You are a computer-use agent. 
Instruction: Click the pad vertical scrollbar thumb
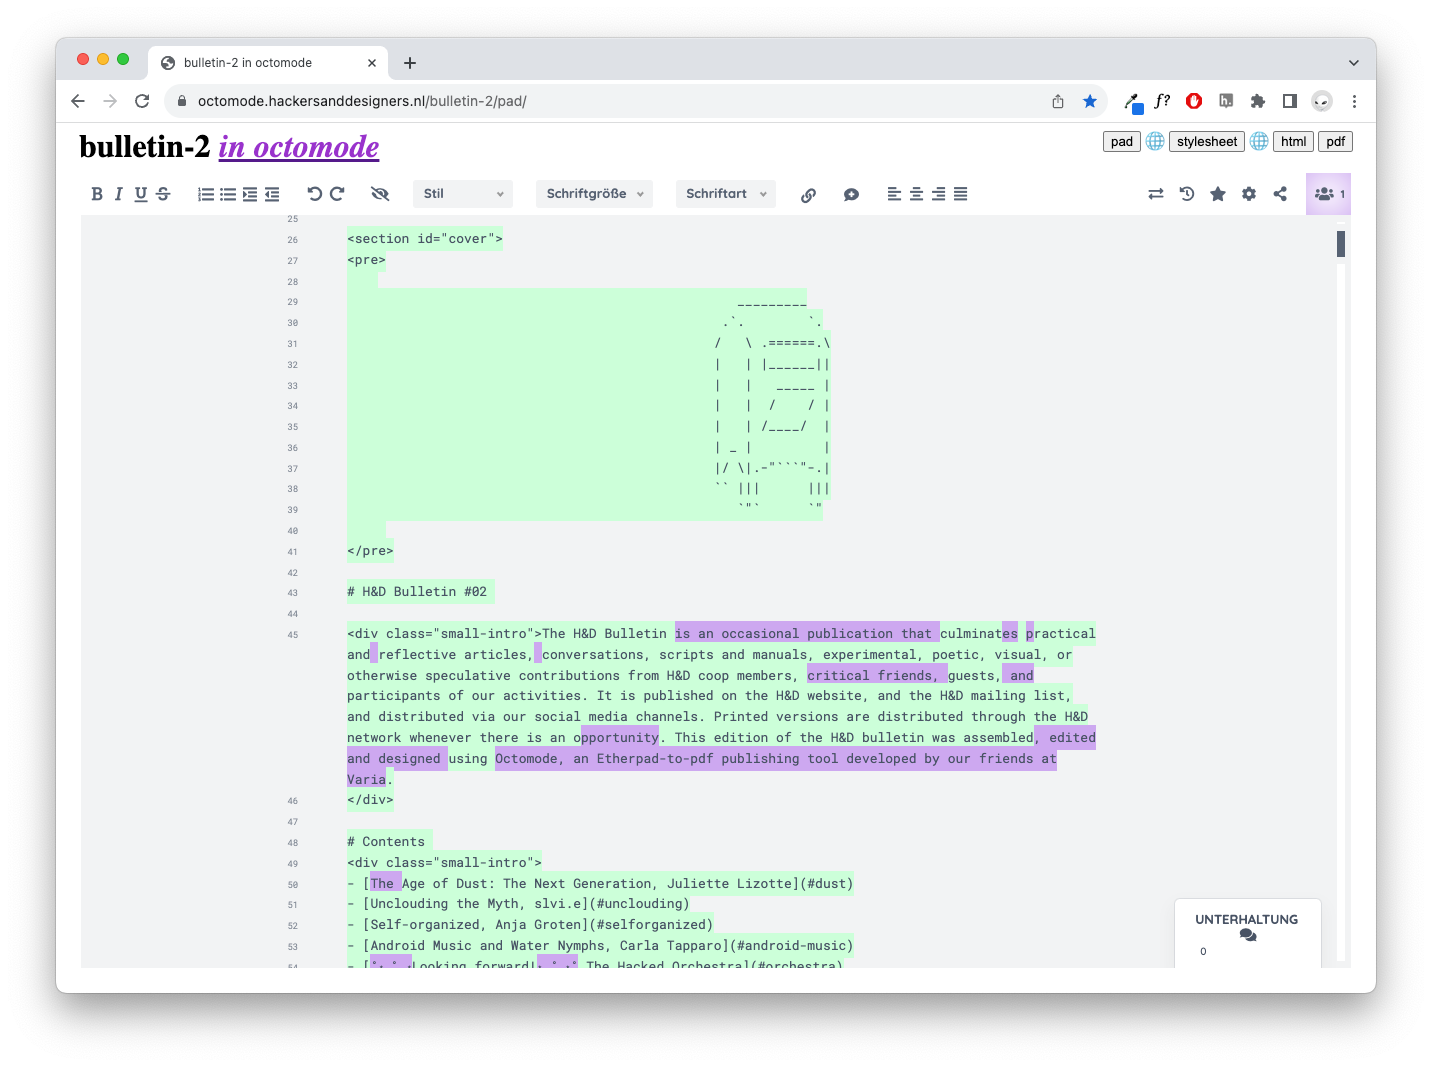pos(1341,244)
